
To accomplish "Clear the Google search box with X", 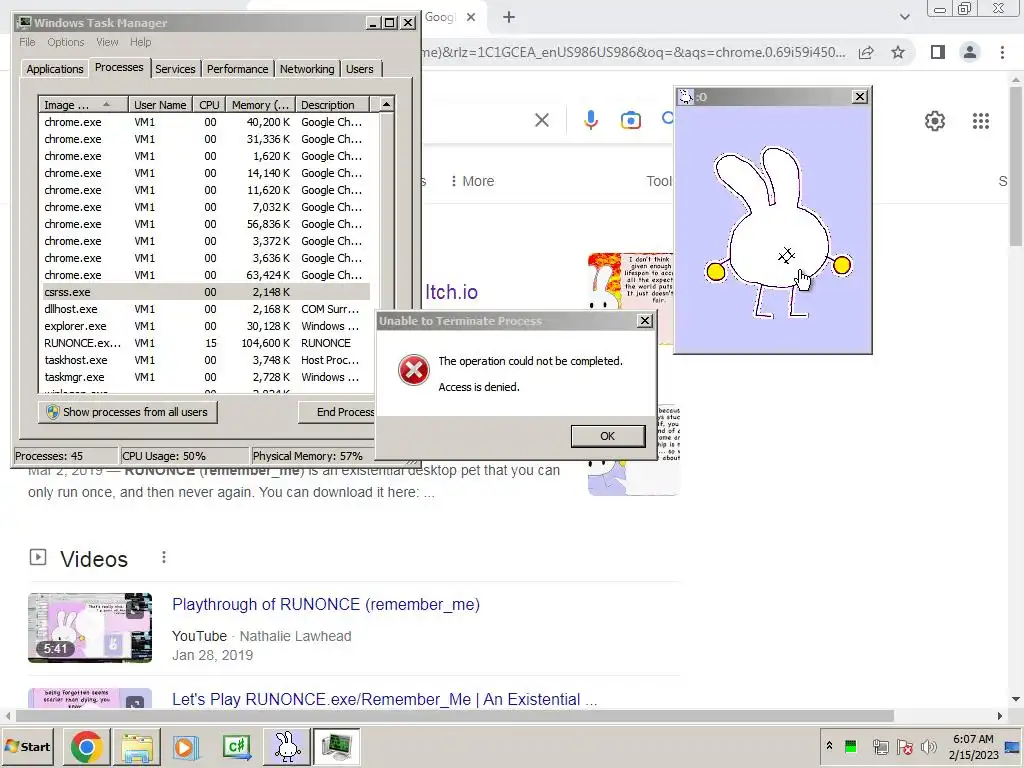I will (x=541, y=120).
